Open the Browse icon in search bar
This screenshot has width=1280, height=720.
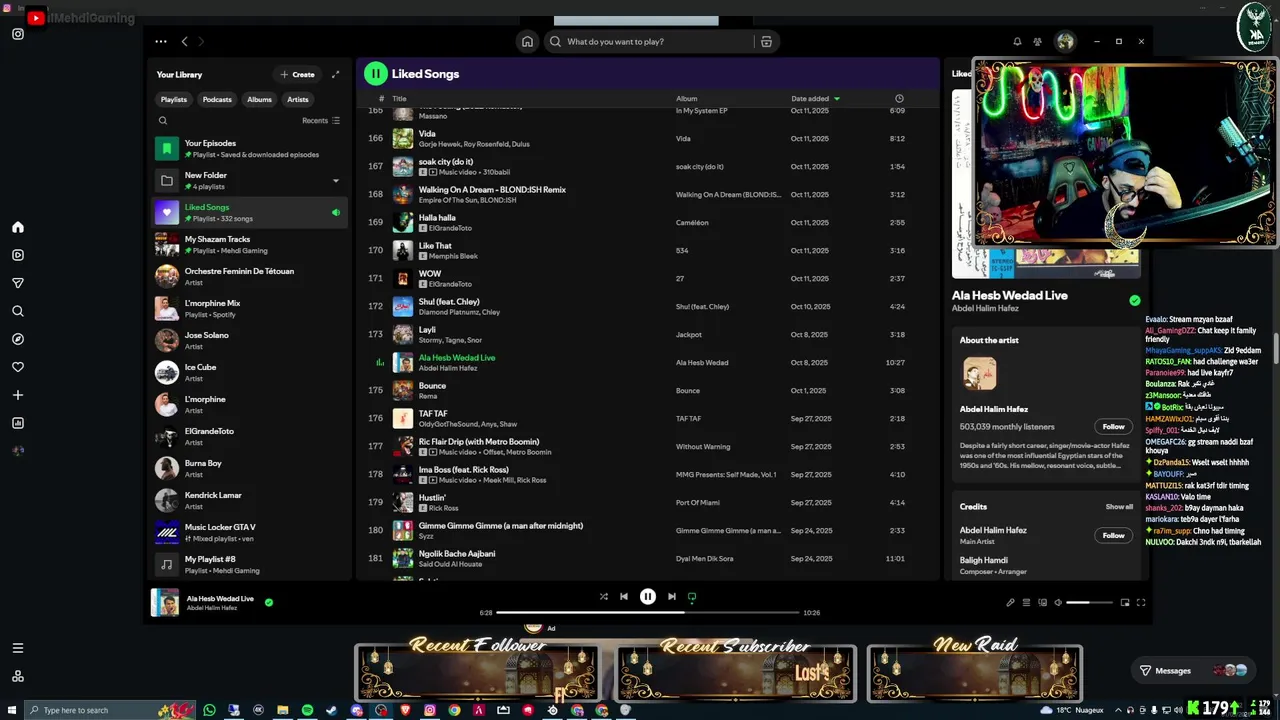[766, 42]
